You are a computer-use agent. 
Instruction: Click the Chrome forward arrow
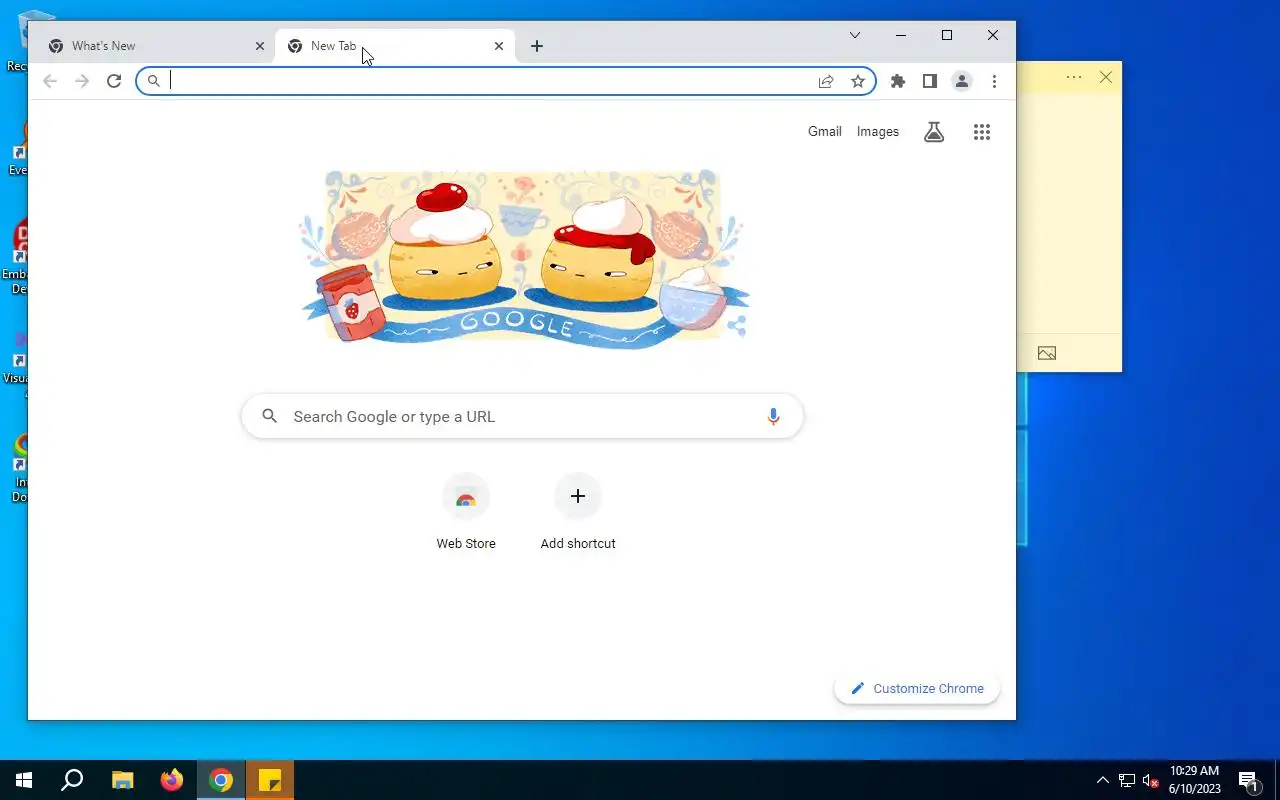82,81
